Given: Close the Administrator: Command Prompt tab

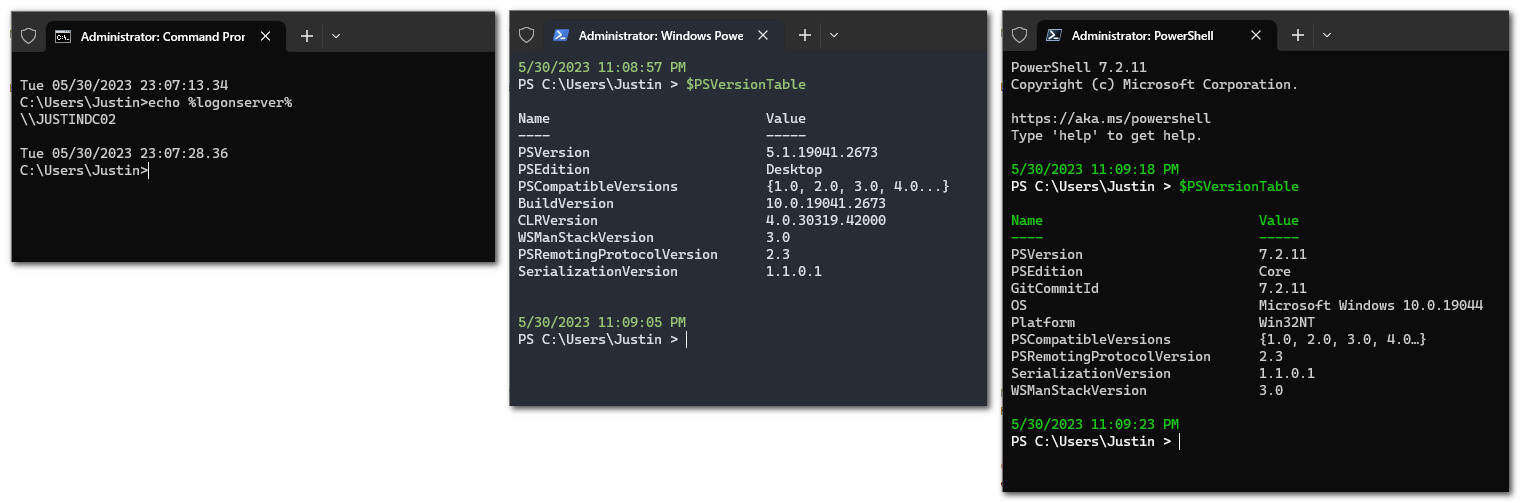Looking at the screenshot, I should point(266,36).
